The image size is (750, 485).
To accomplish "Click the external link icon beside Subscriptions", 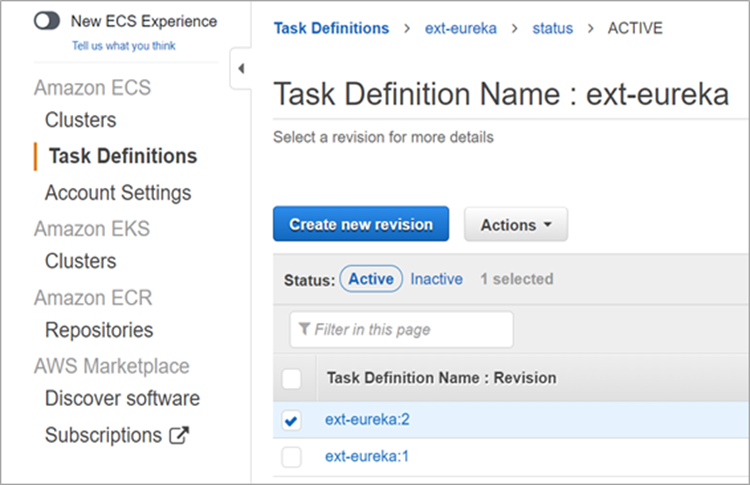I will coord(179,435).
